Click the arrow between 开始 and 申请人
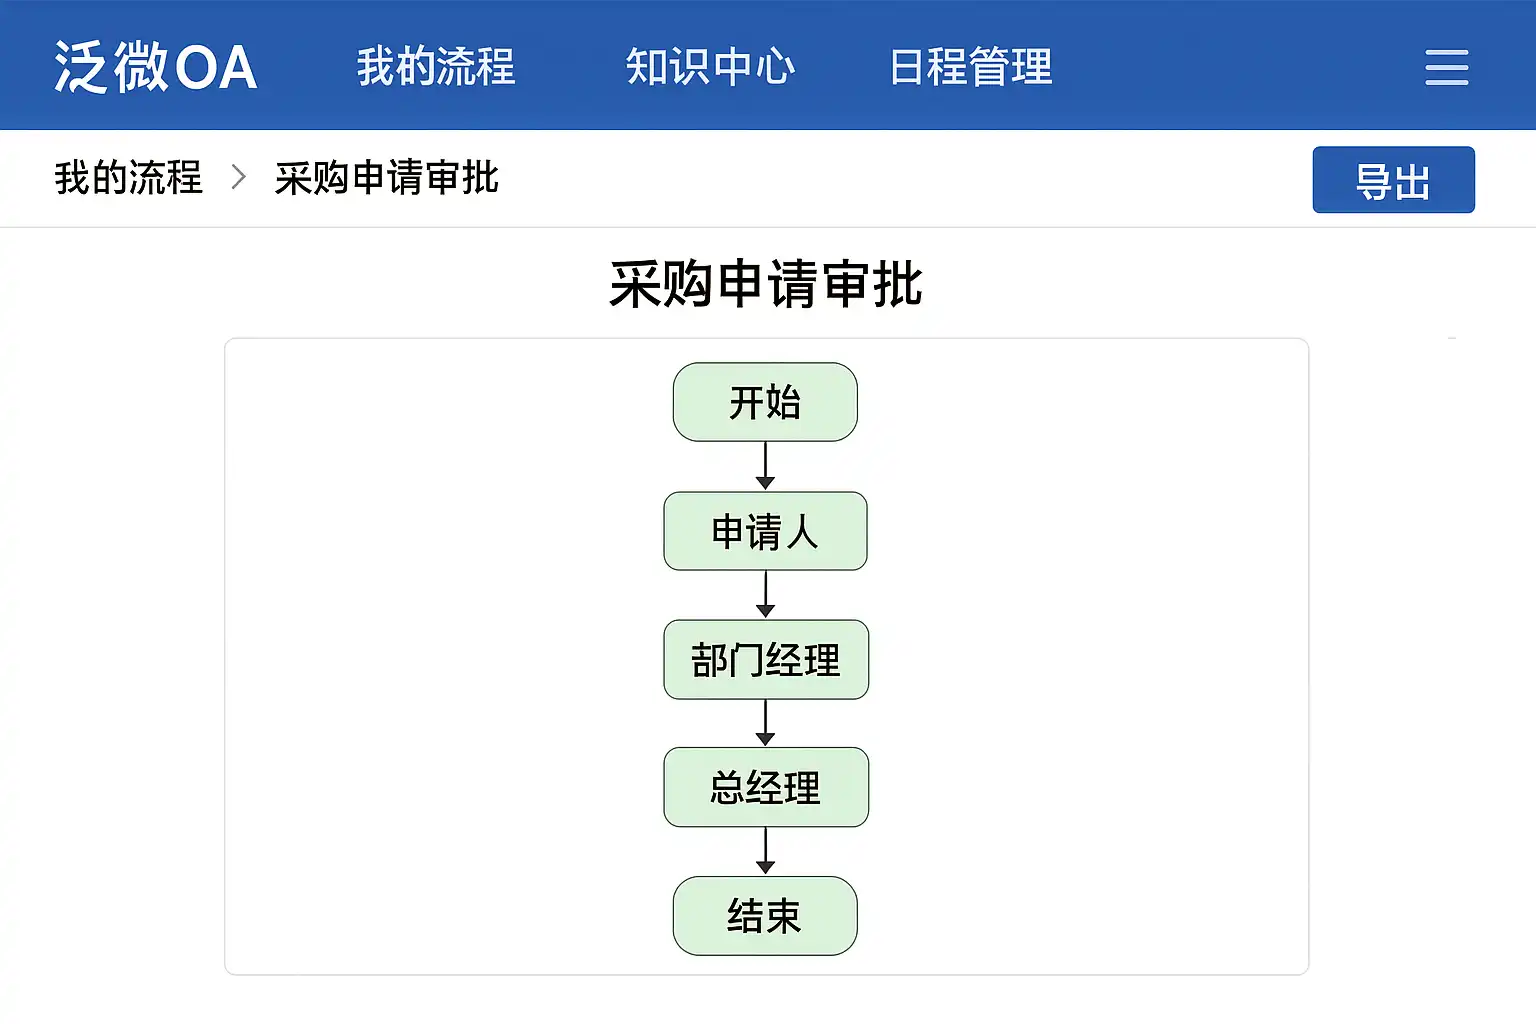Screen dimensions: 1536x1024 pyautogui.click(x=765, y=466)
